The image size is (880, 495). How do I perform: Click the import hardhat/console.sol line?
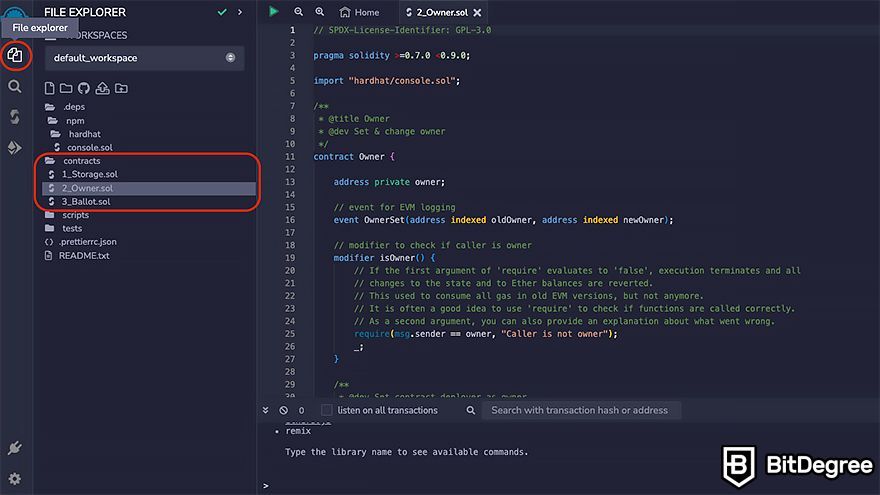tap(387, 81)
